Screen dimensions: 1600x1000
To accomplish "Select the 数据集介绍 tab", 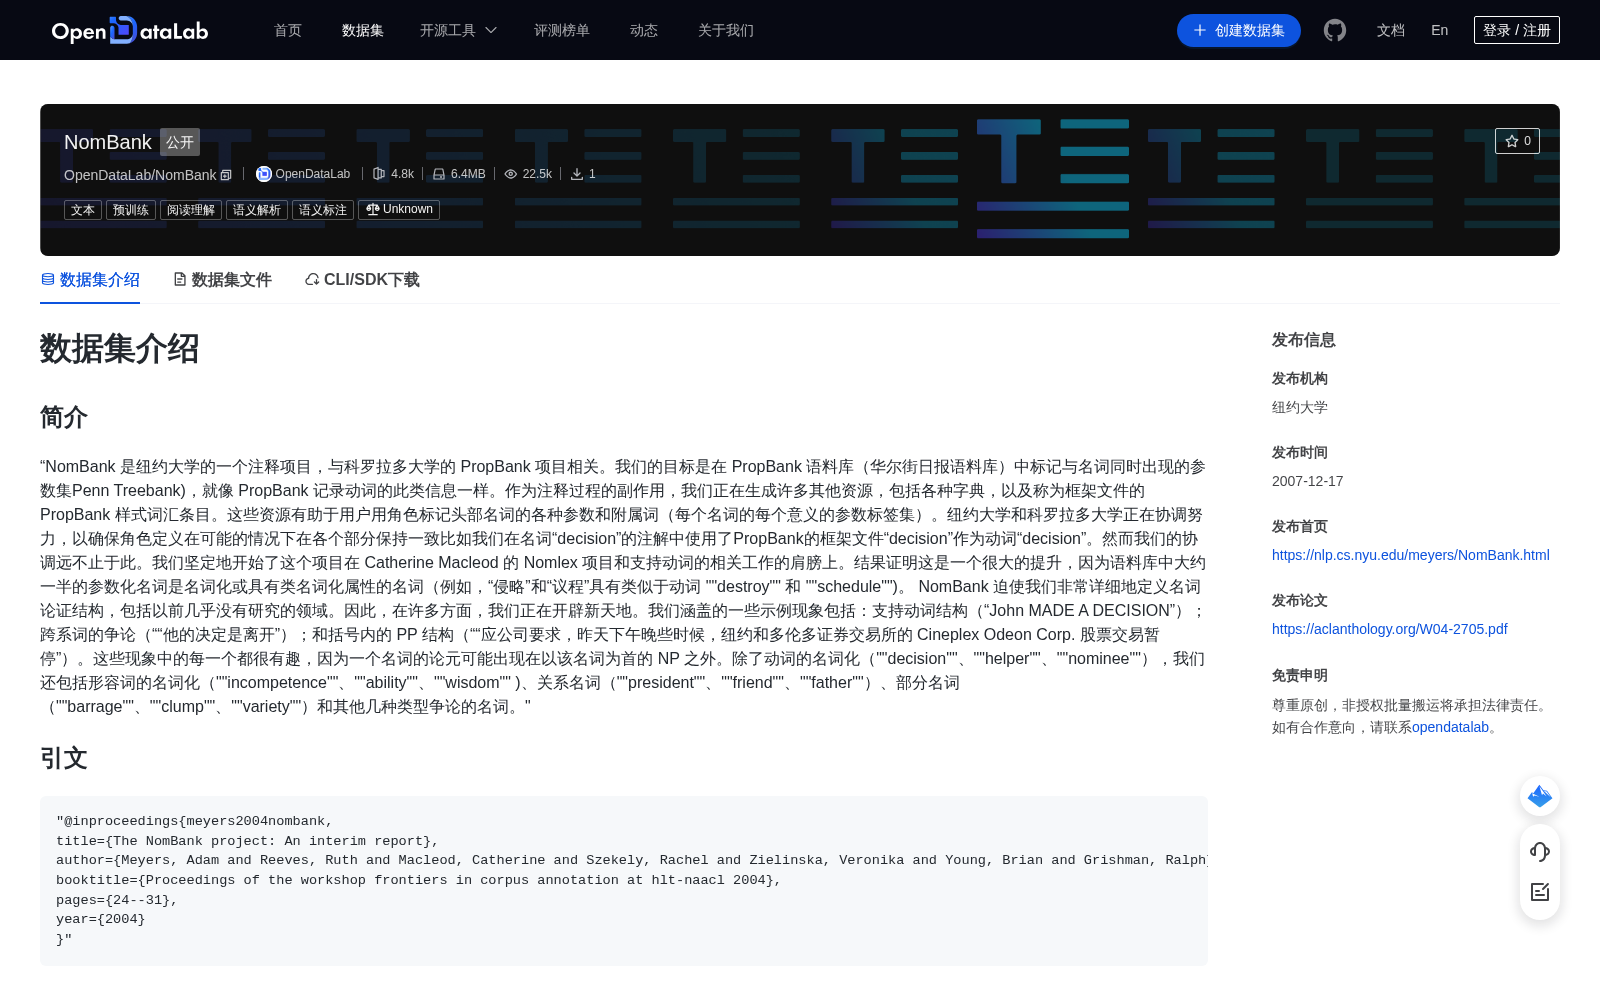I will point(90,280).
